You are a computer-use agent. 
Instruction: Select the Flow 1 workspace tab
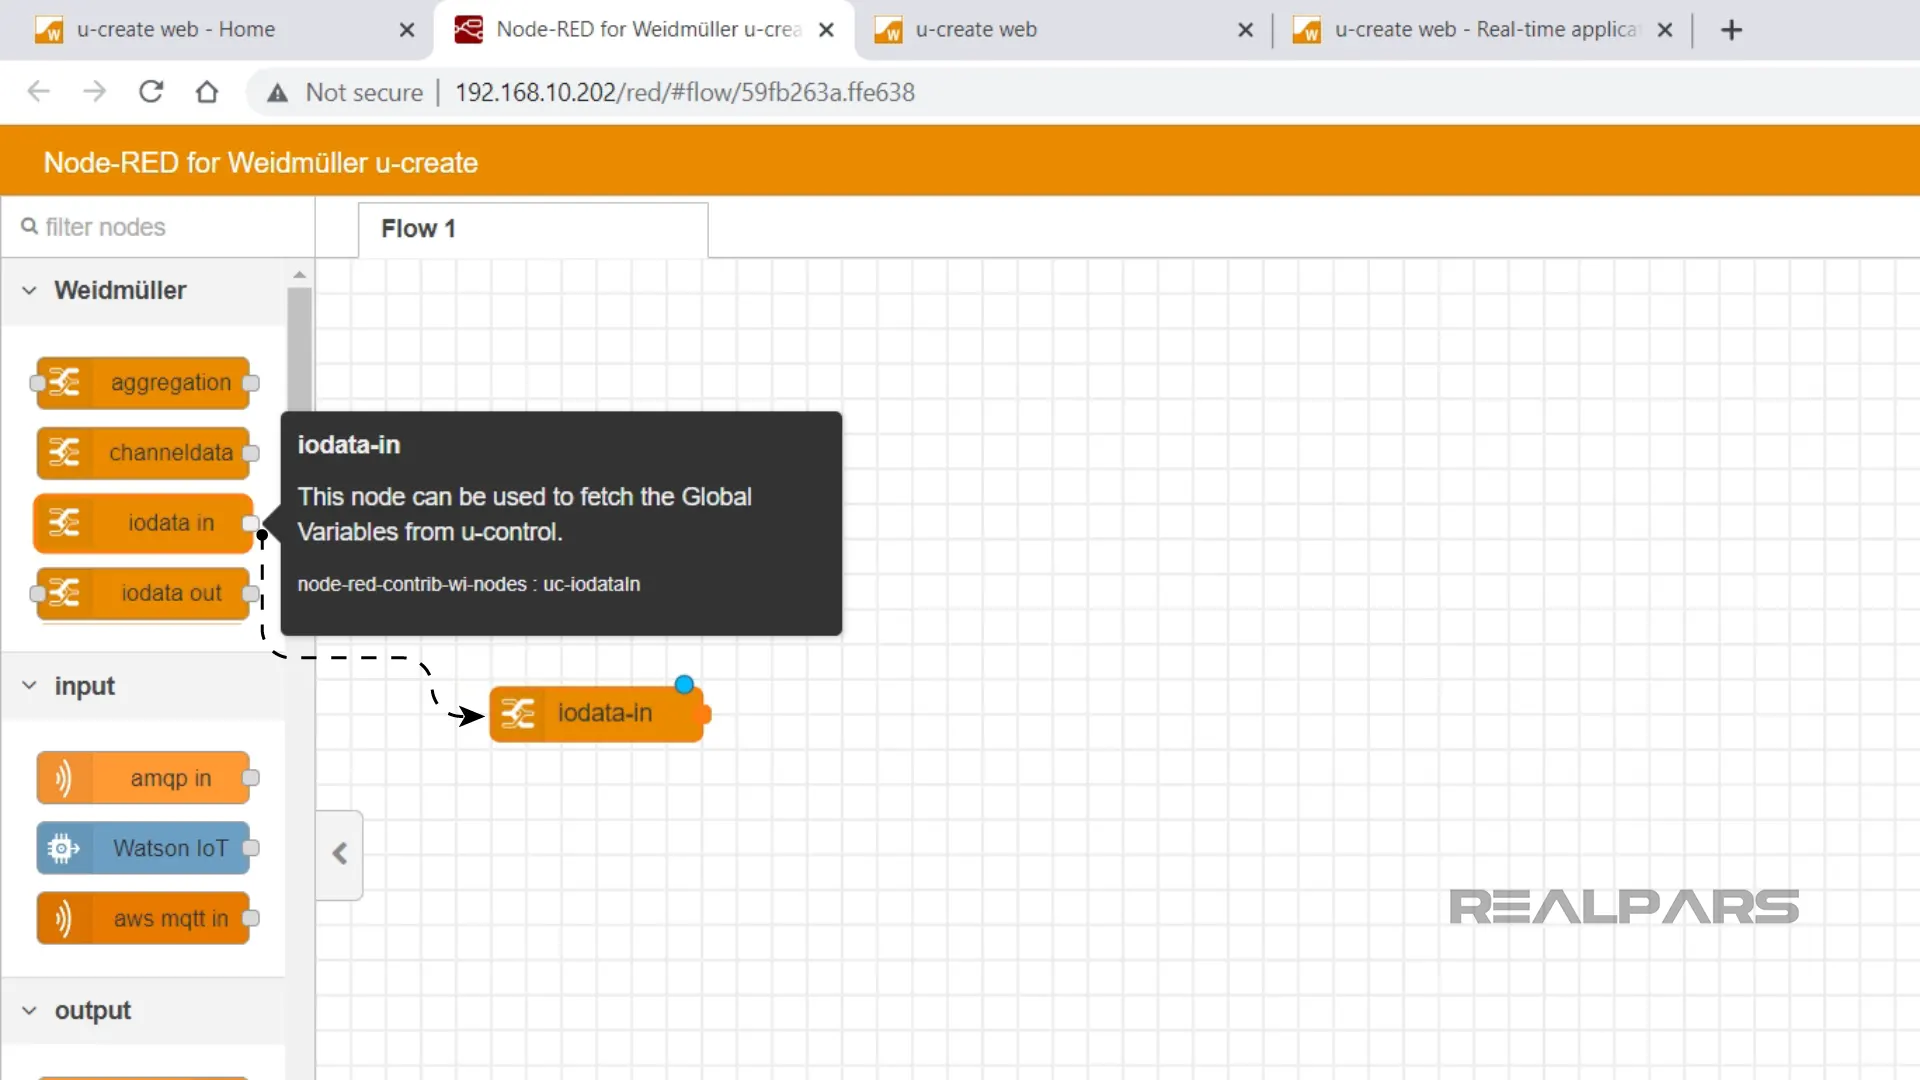click(533, 229)
